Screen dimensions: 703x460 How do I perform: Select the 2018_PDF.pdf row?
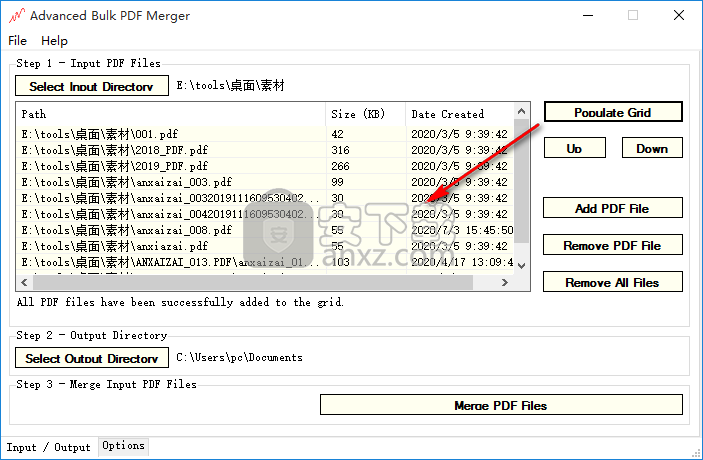click(x=265, y=150)
